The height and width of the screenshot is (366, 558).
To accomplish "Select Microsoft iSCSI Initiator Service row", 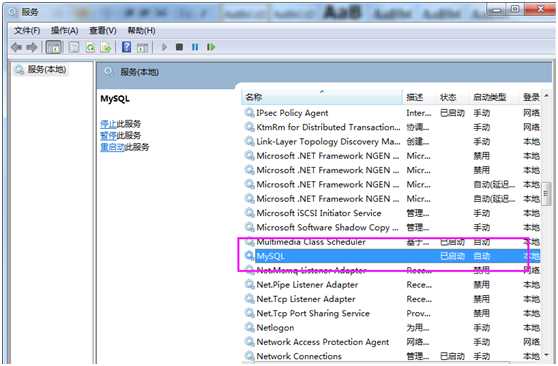I will coord(391,213).
